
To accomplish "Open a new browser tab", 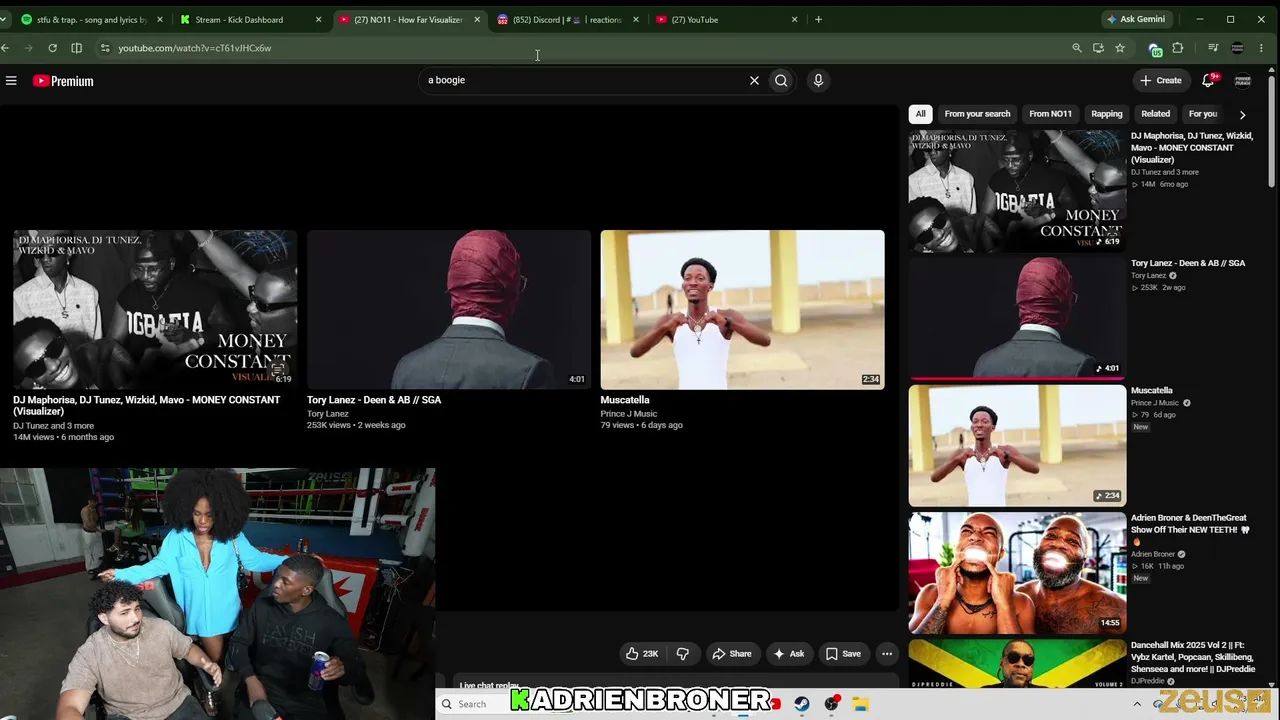I will tap(818, 19).
